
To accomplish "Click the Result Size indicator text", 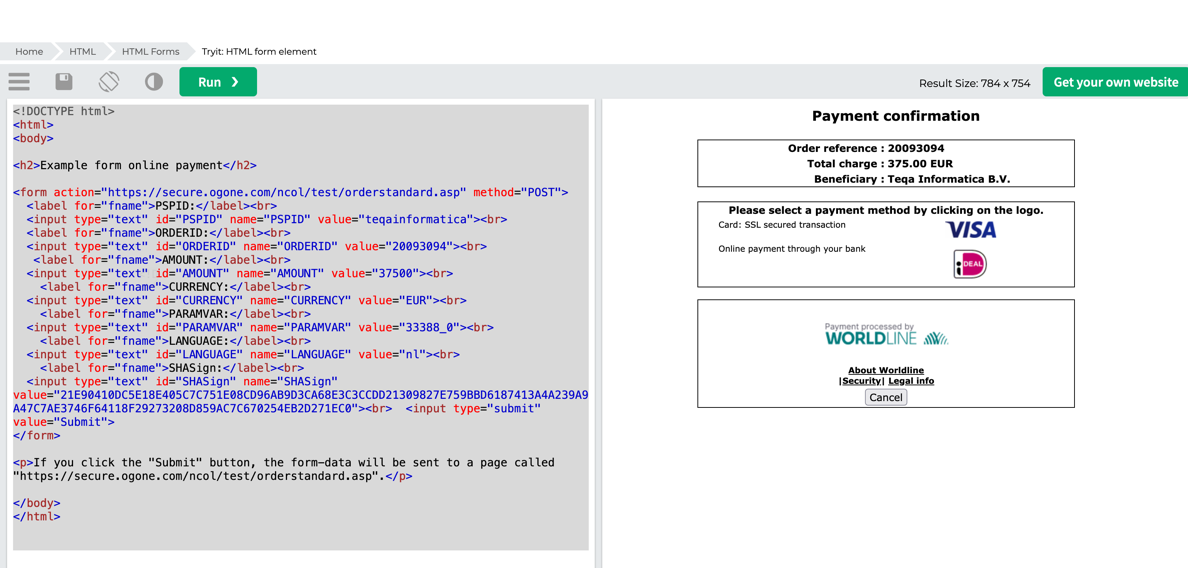I will (x=974, y=83).
